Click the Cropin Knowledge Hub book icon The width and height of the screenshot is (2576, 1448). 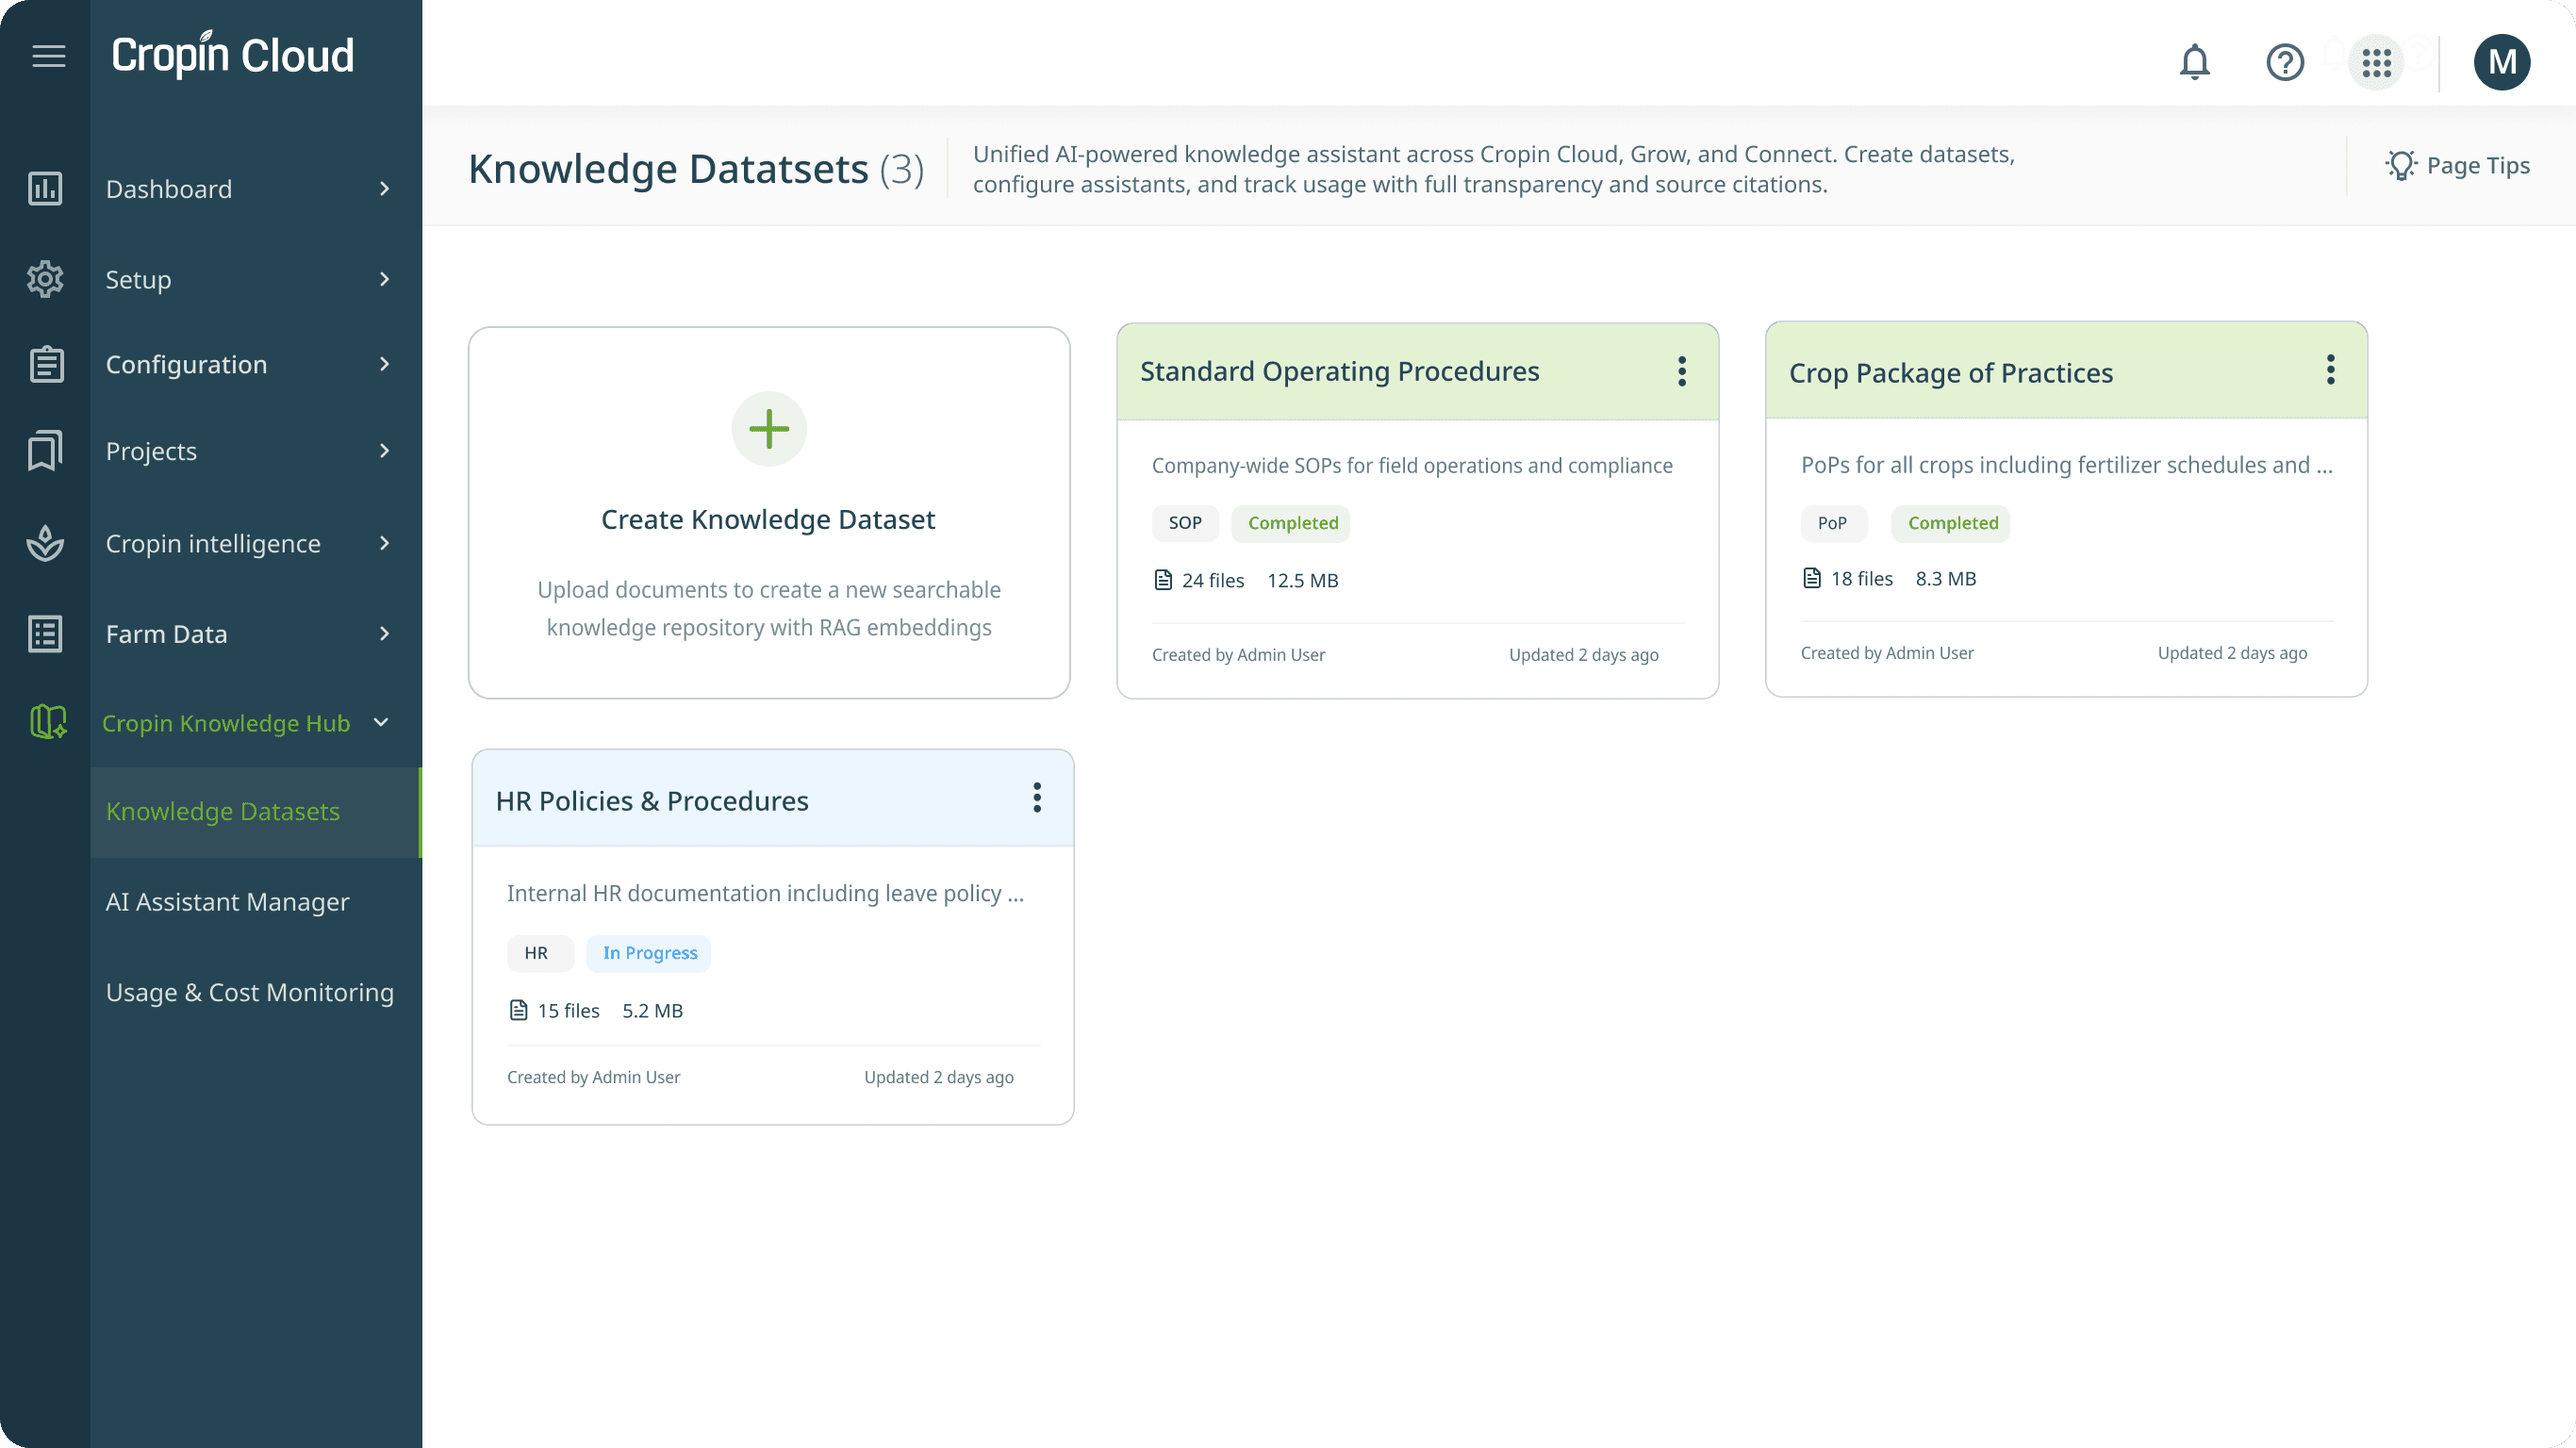(47, 721)
